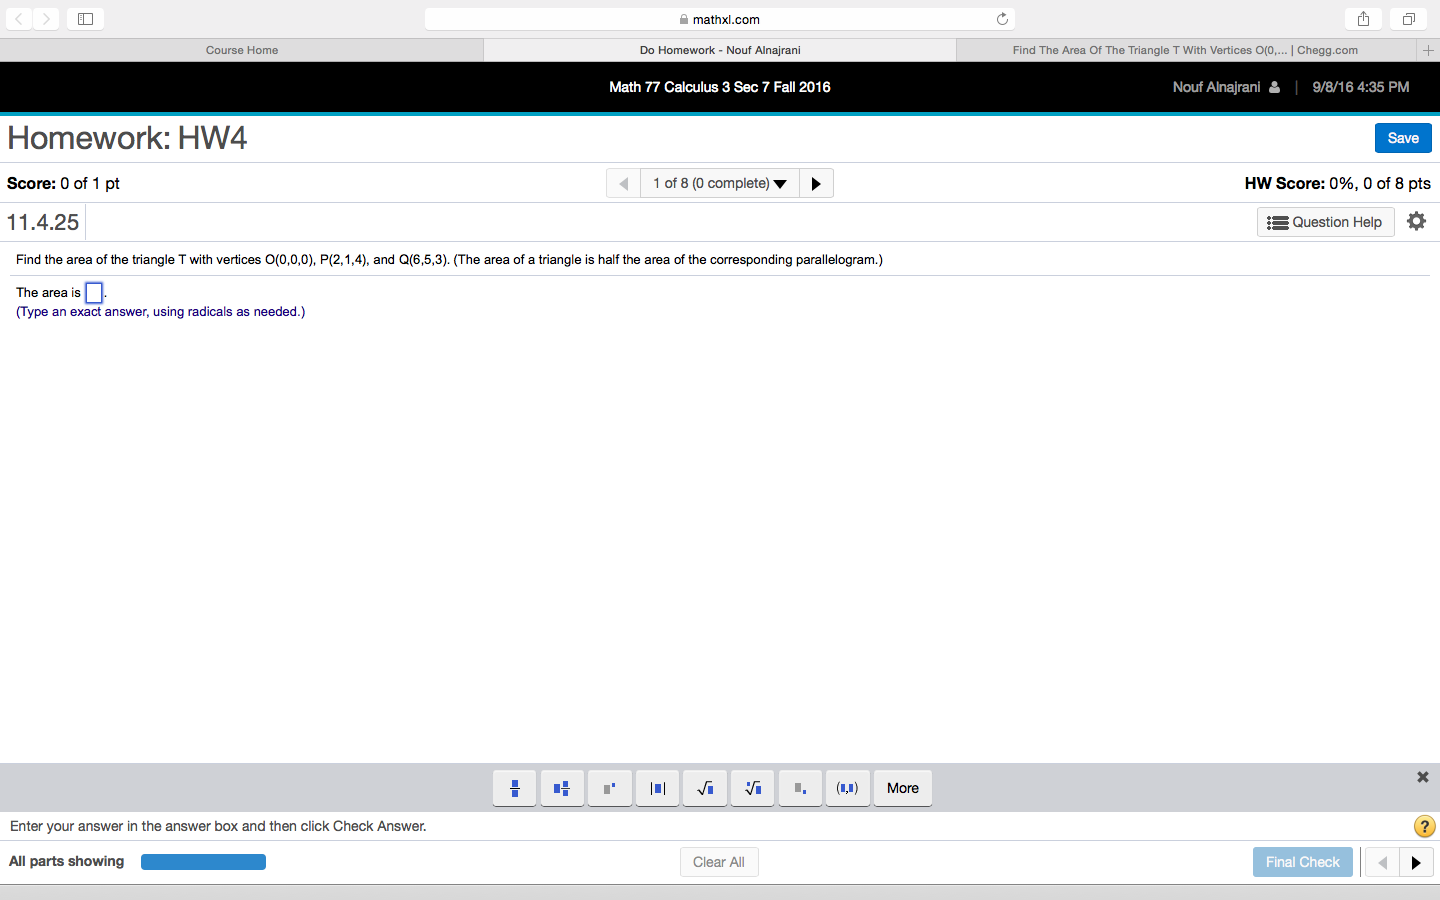Image resolution: width=1440 pixels, height=900 pixels.
Task: Click the Math 77 Calculus 3 course title
Action: coord(720,87)
